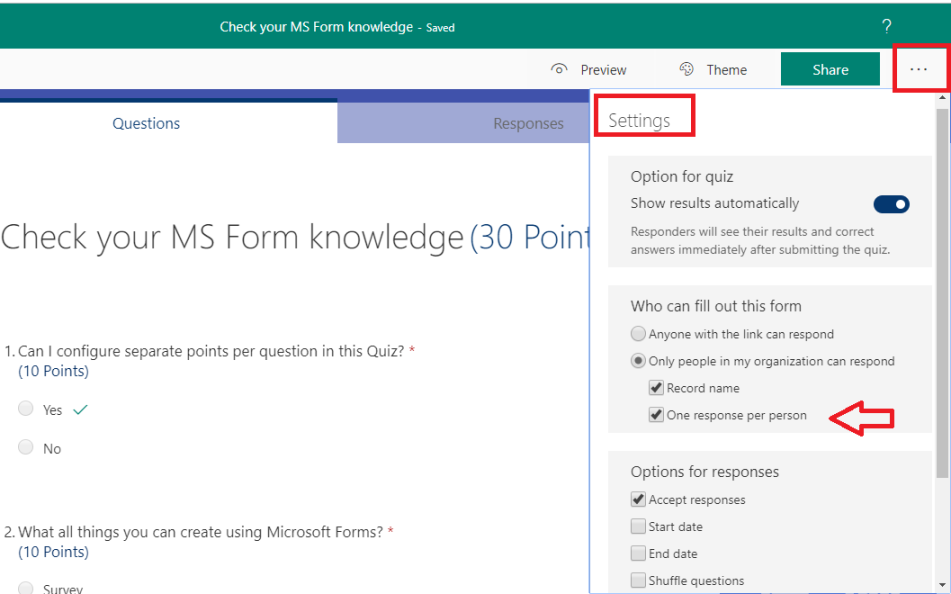Viewport: 951px width, 594px height.
Task: Switch to the Responses tab
Action: tap(528, 123)
